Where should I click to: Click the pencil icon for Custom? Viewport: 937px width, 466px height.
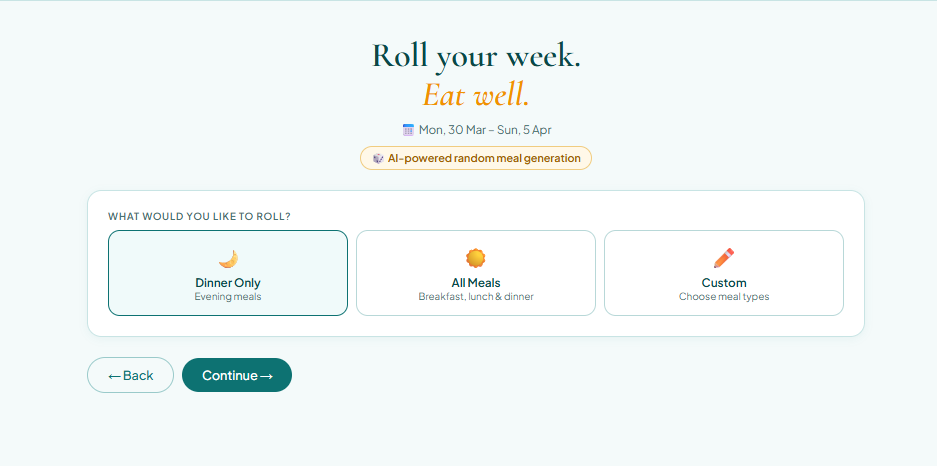724,259
